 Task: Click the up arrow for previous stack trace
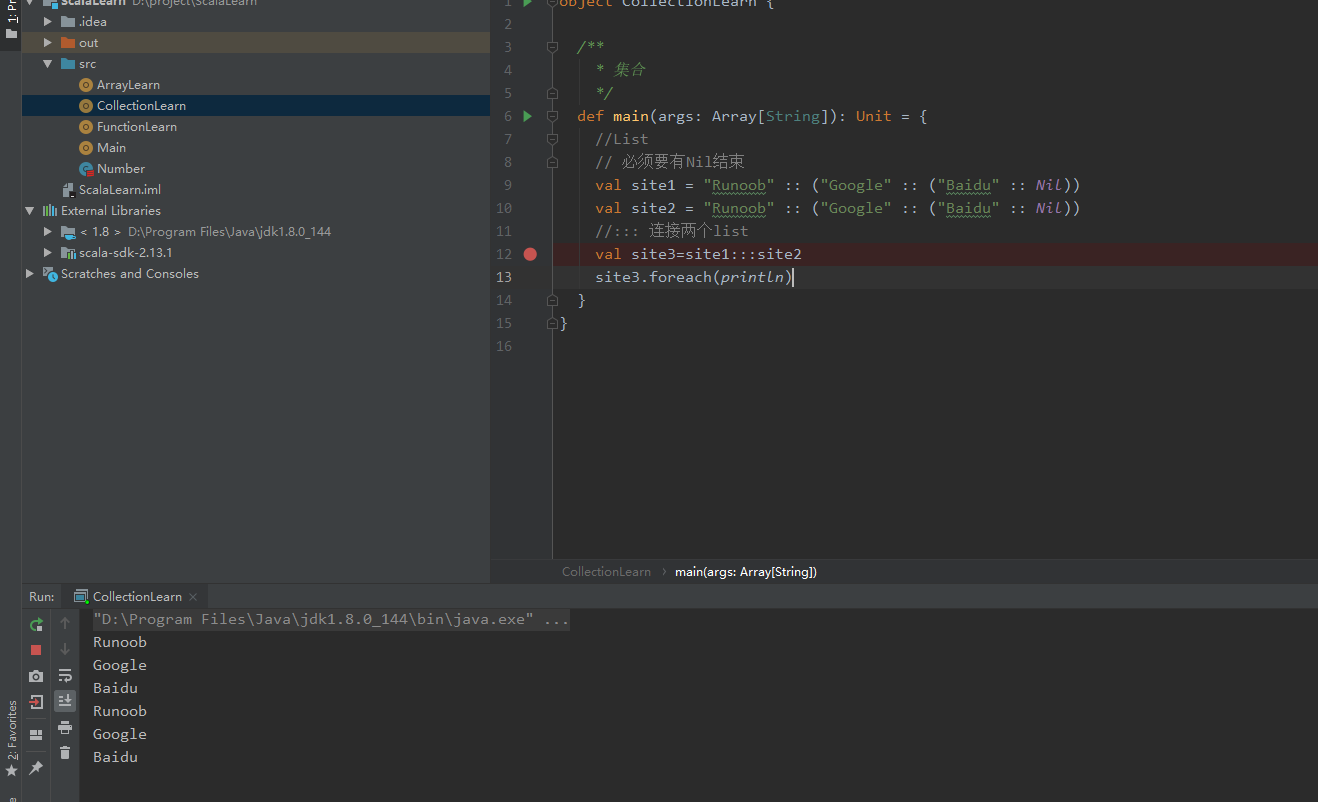[x=65, y=623]
